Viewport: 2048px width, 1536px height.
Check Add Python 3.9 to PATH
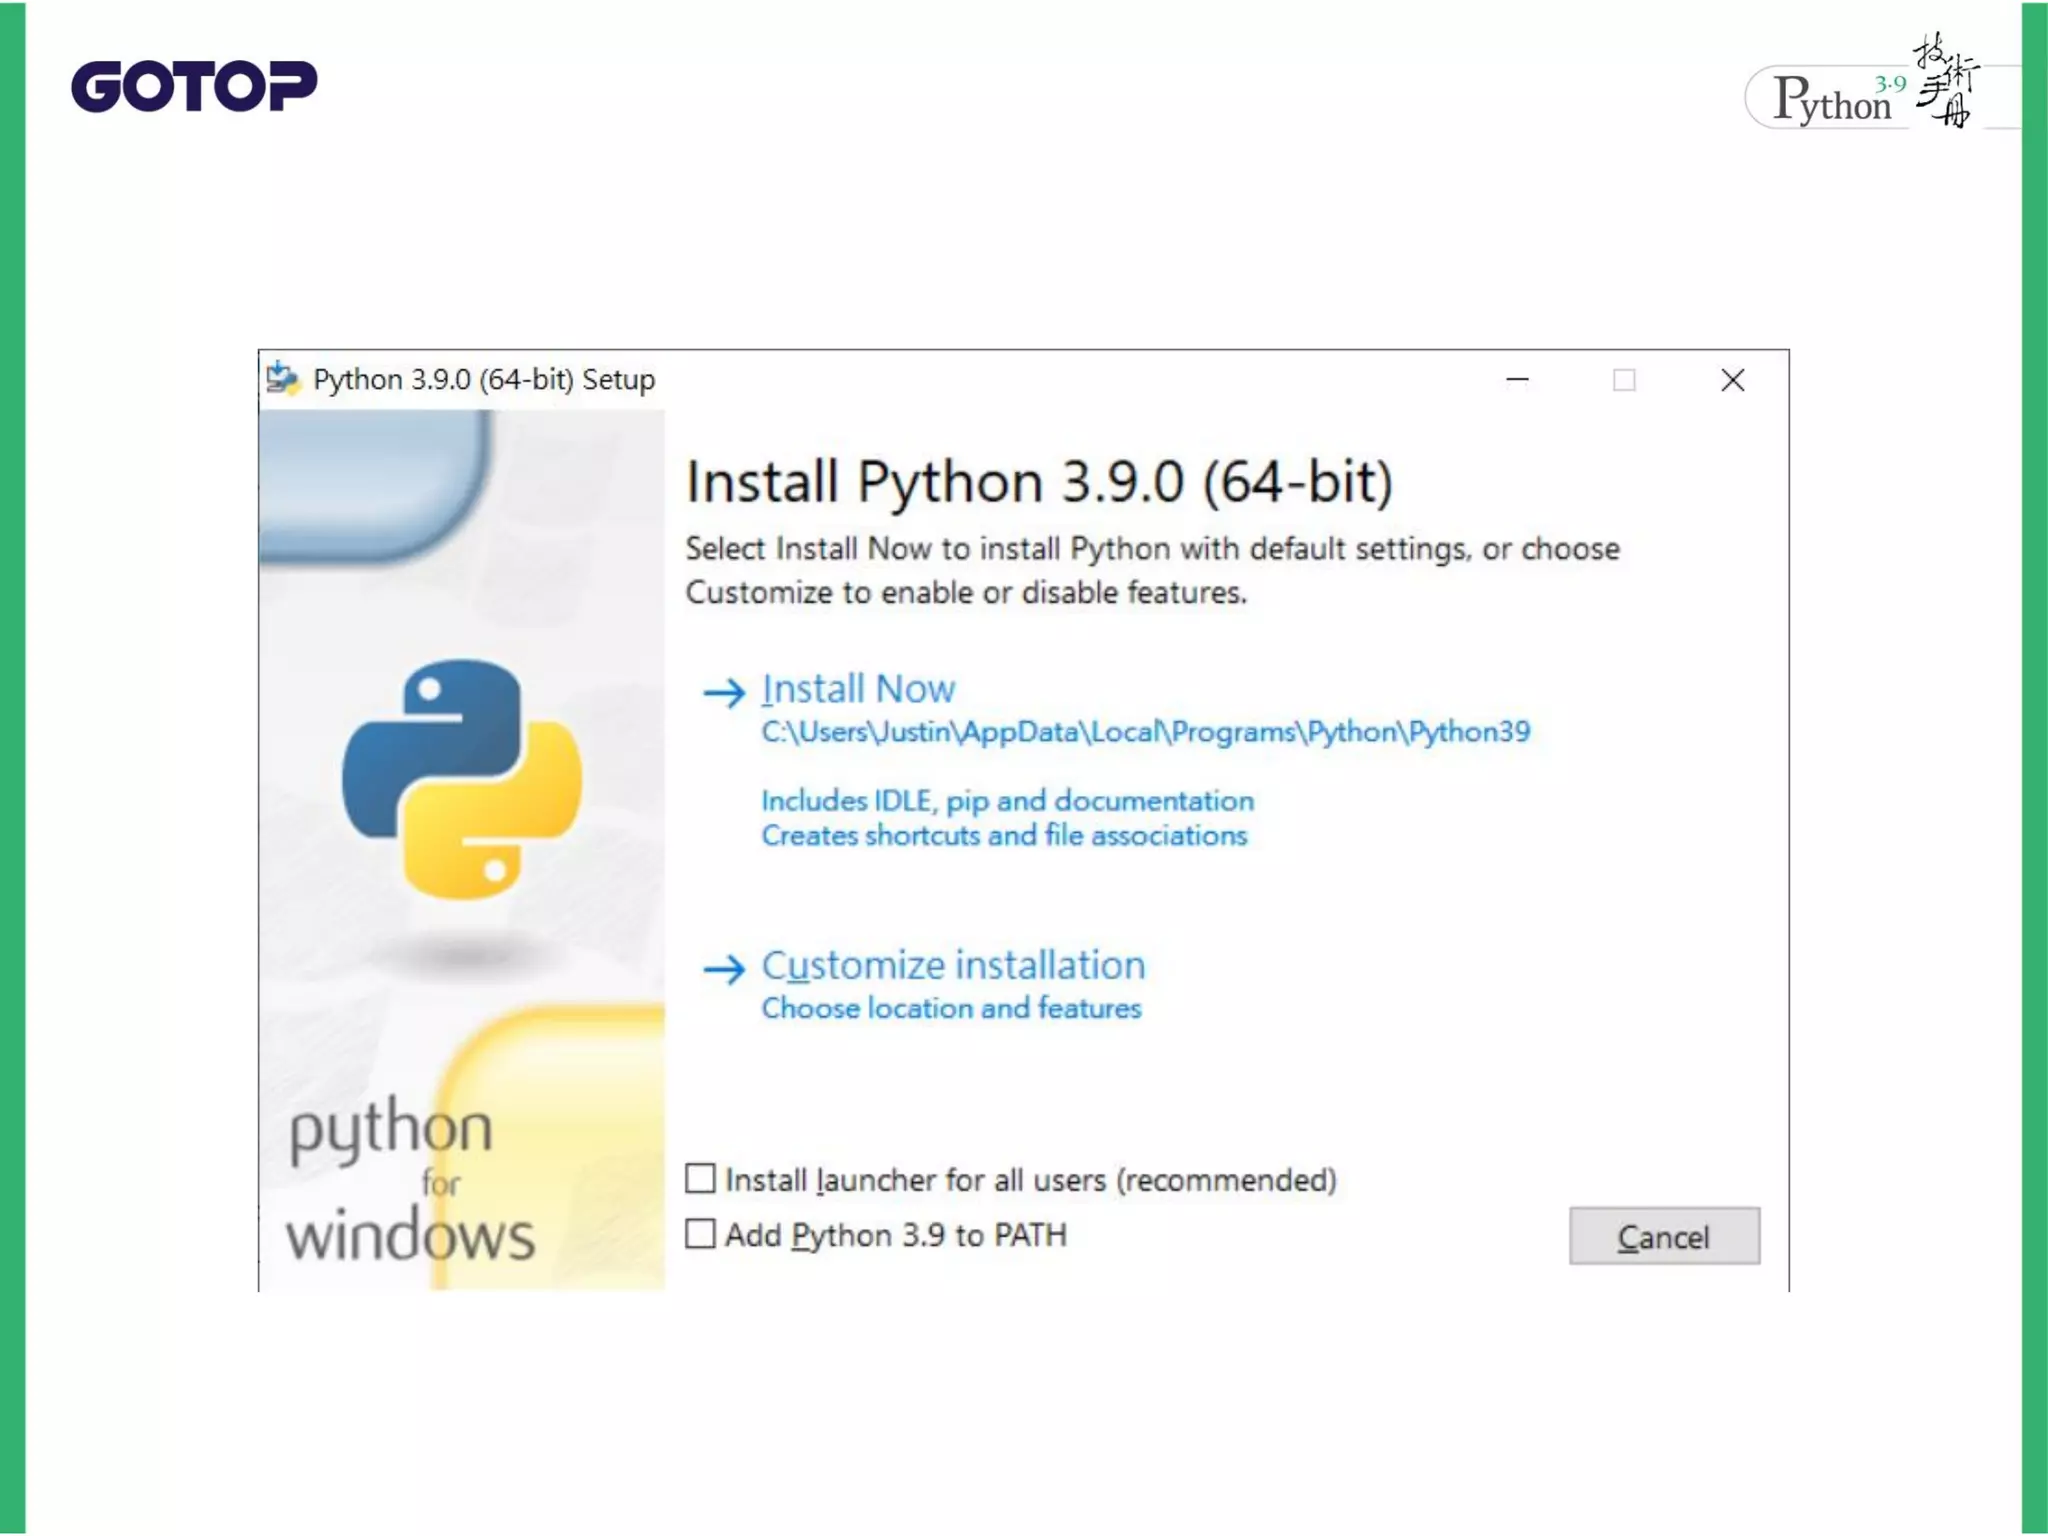[701, 1234]
